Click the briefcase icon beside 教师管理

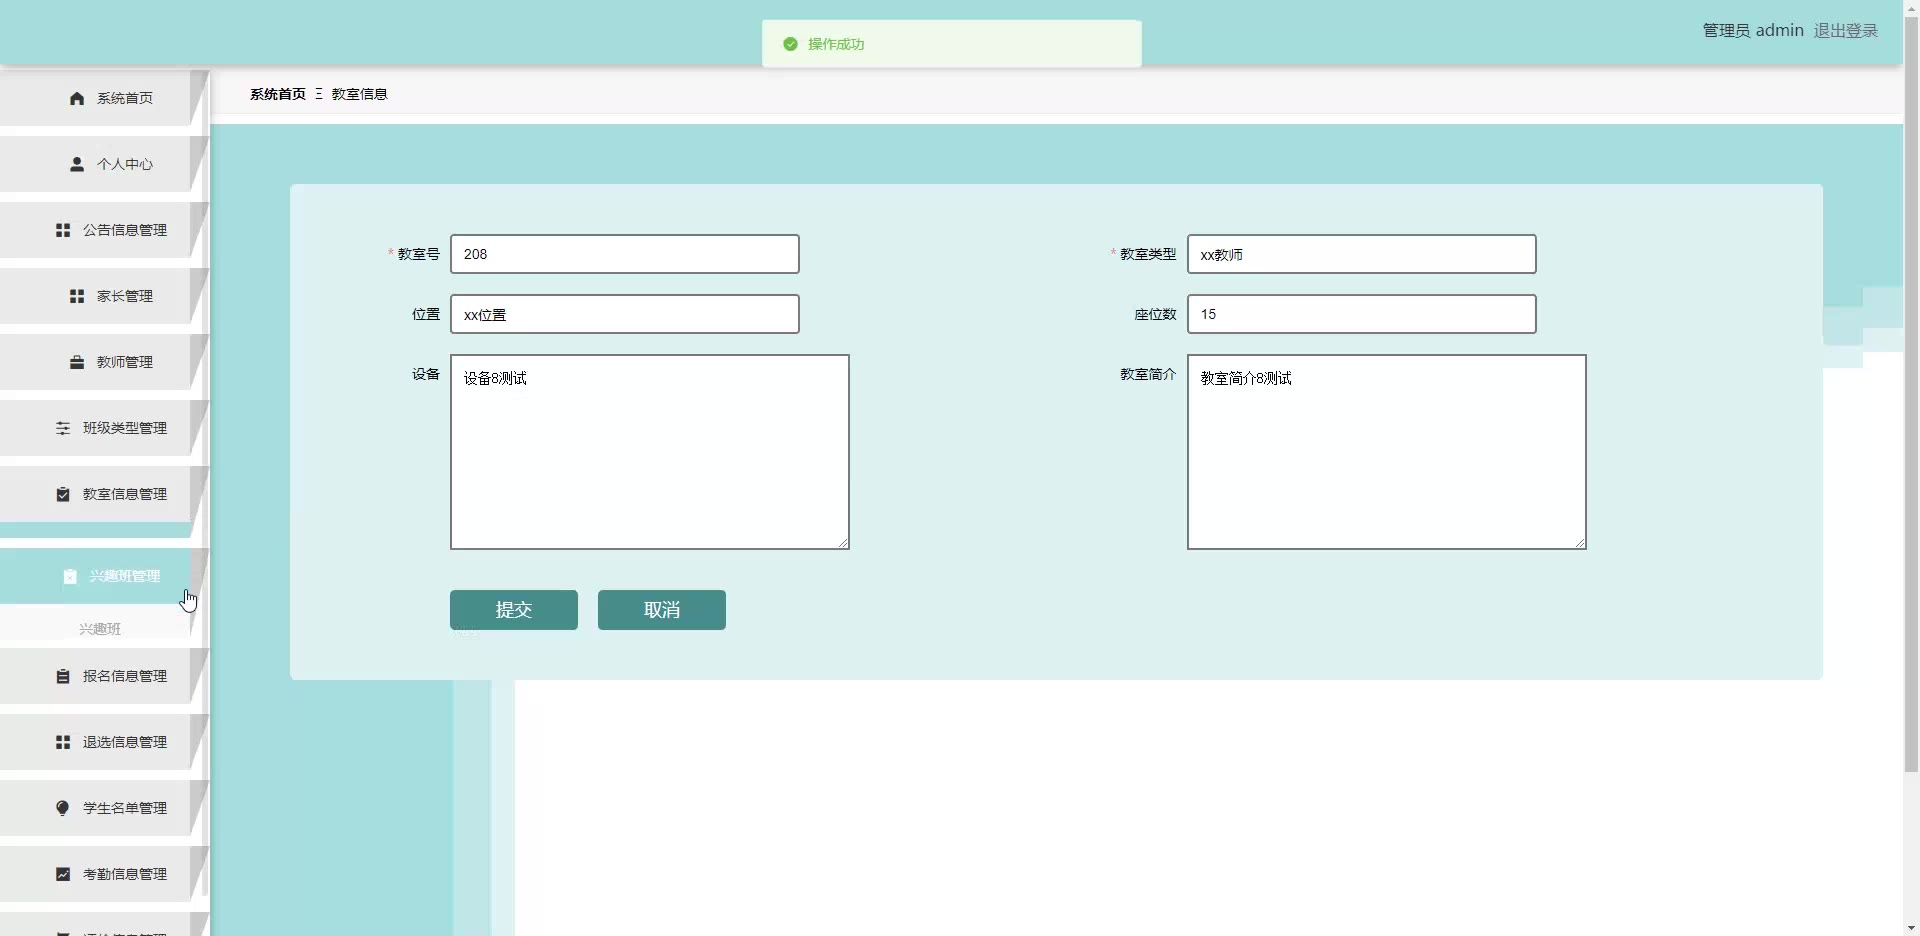(x=77, y=362)
